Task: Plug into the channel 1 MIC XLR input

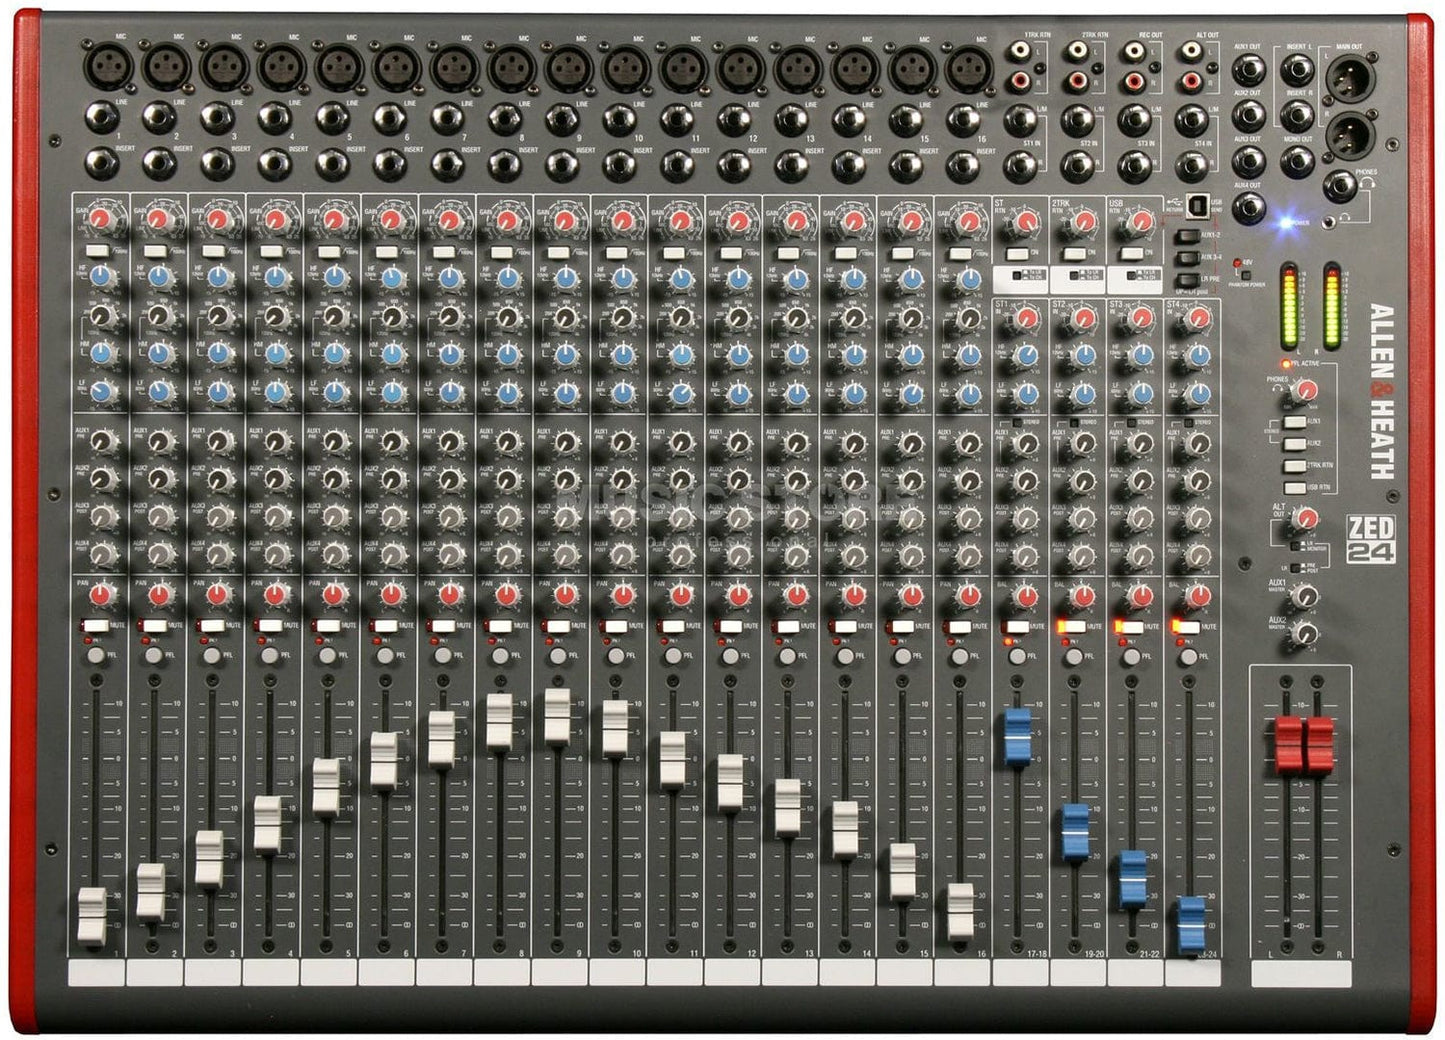Action: [x=109, y=65]
